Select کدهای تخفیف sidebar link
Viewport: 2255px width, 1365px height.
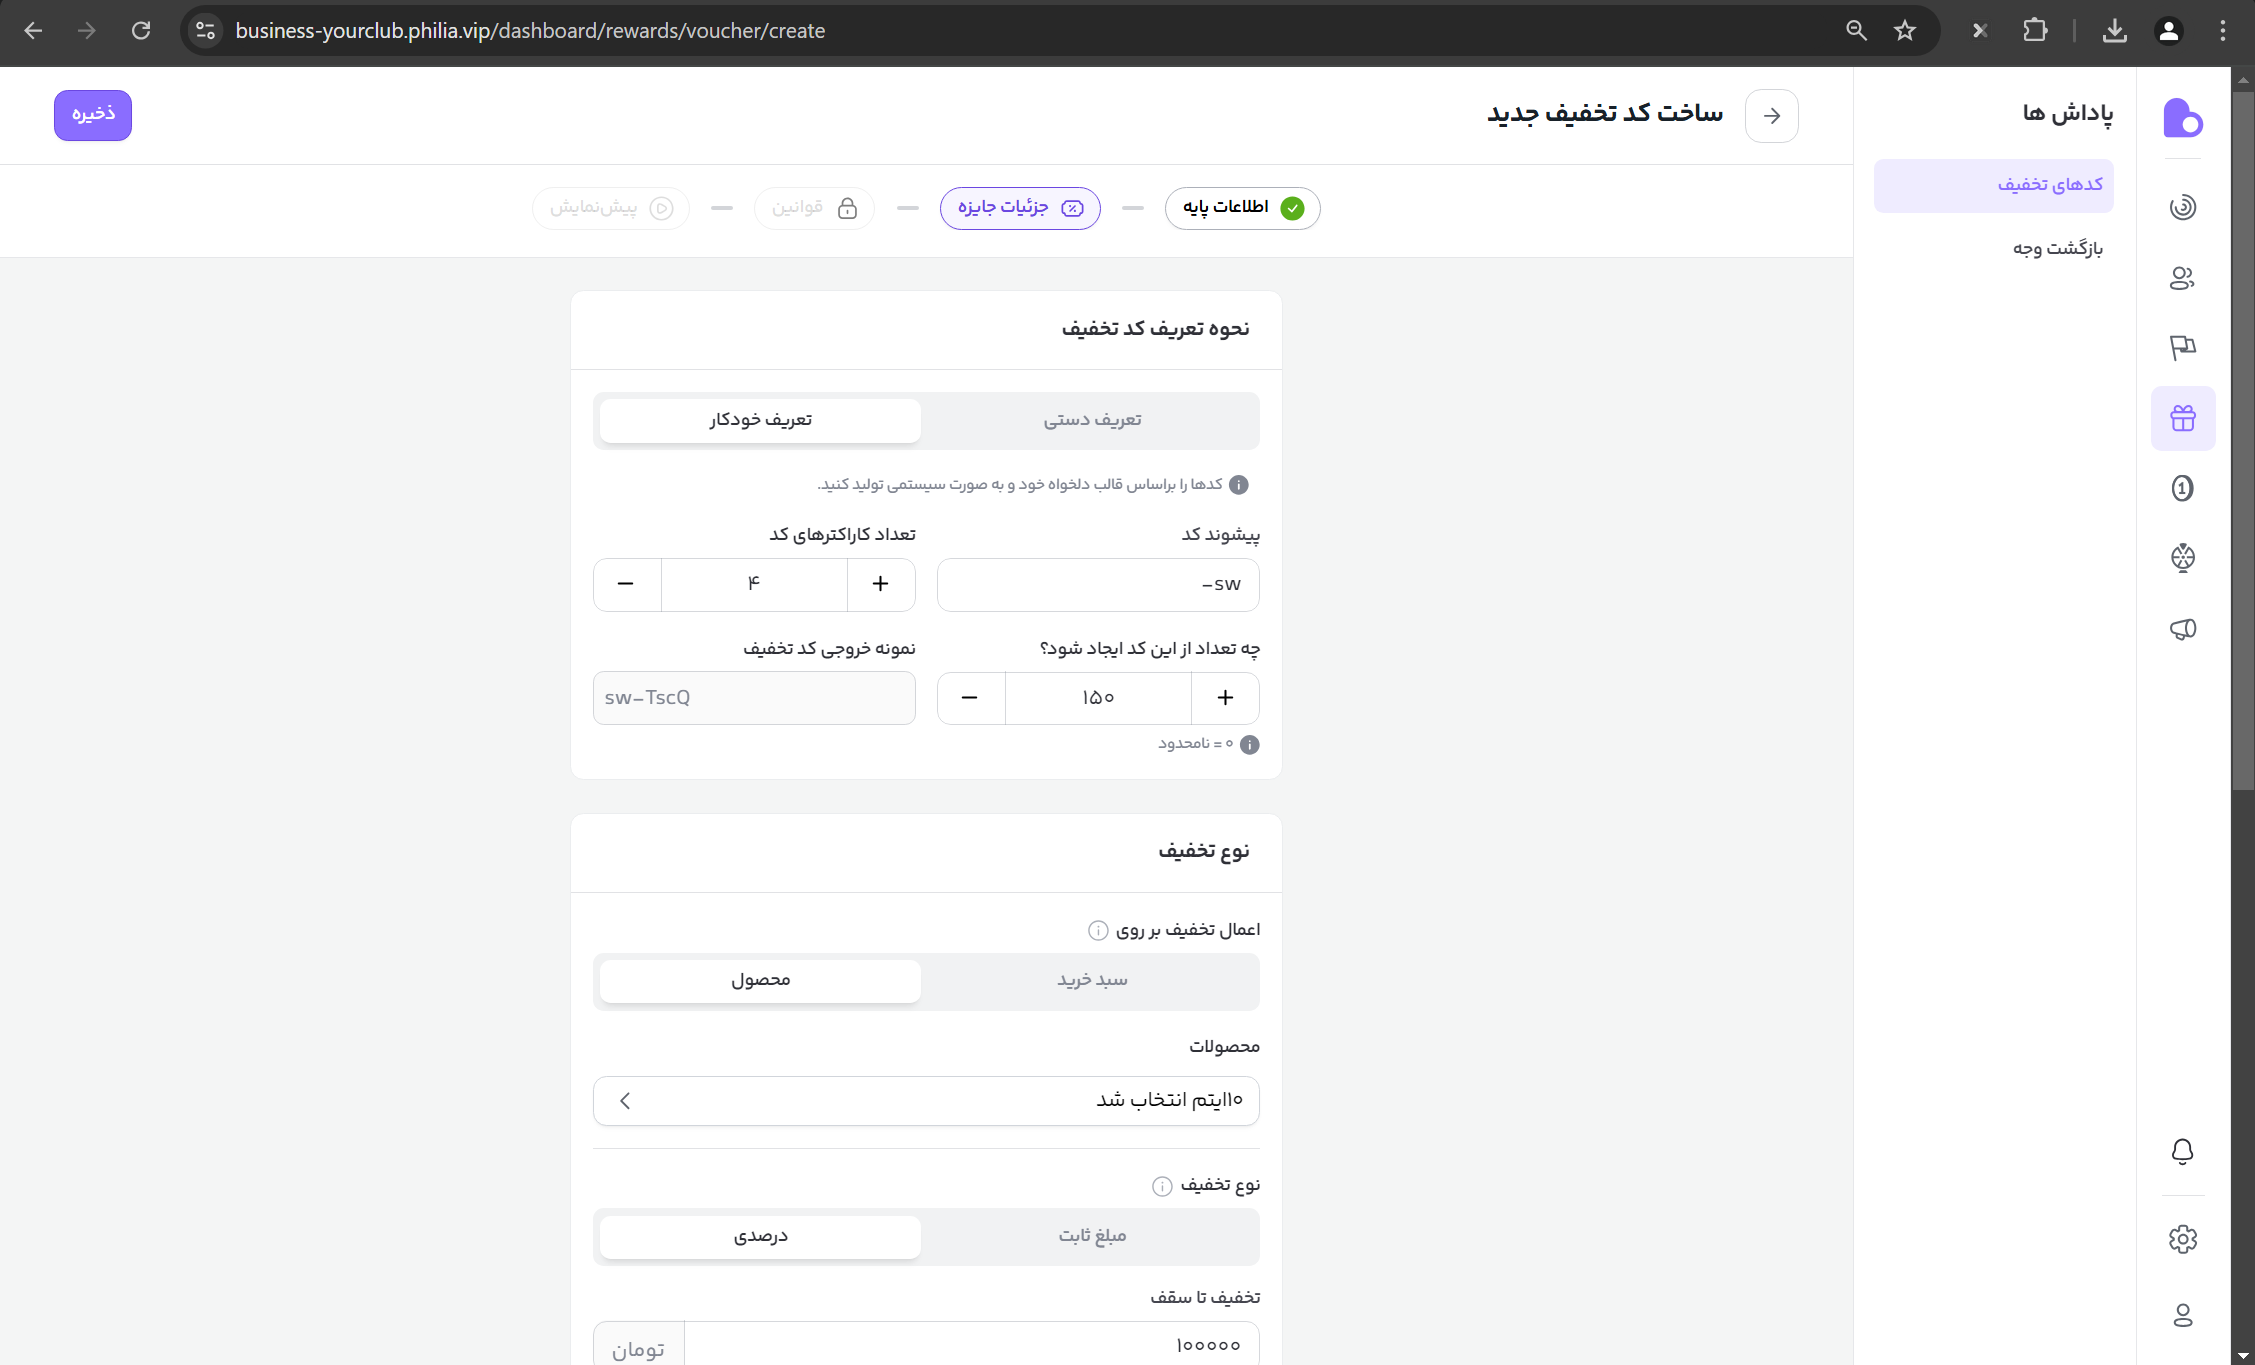2049,185
